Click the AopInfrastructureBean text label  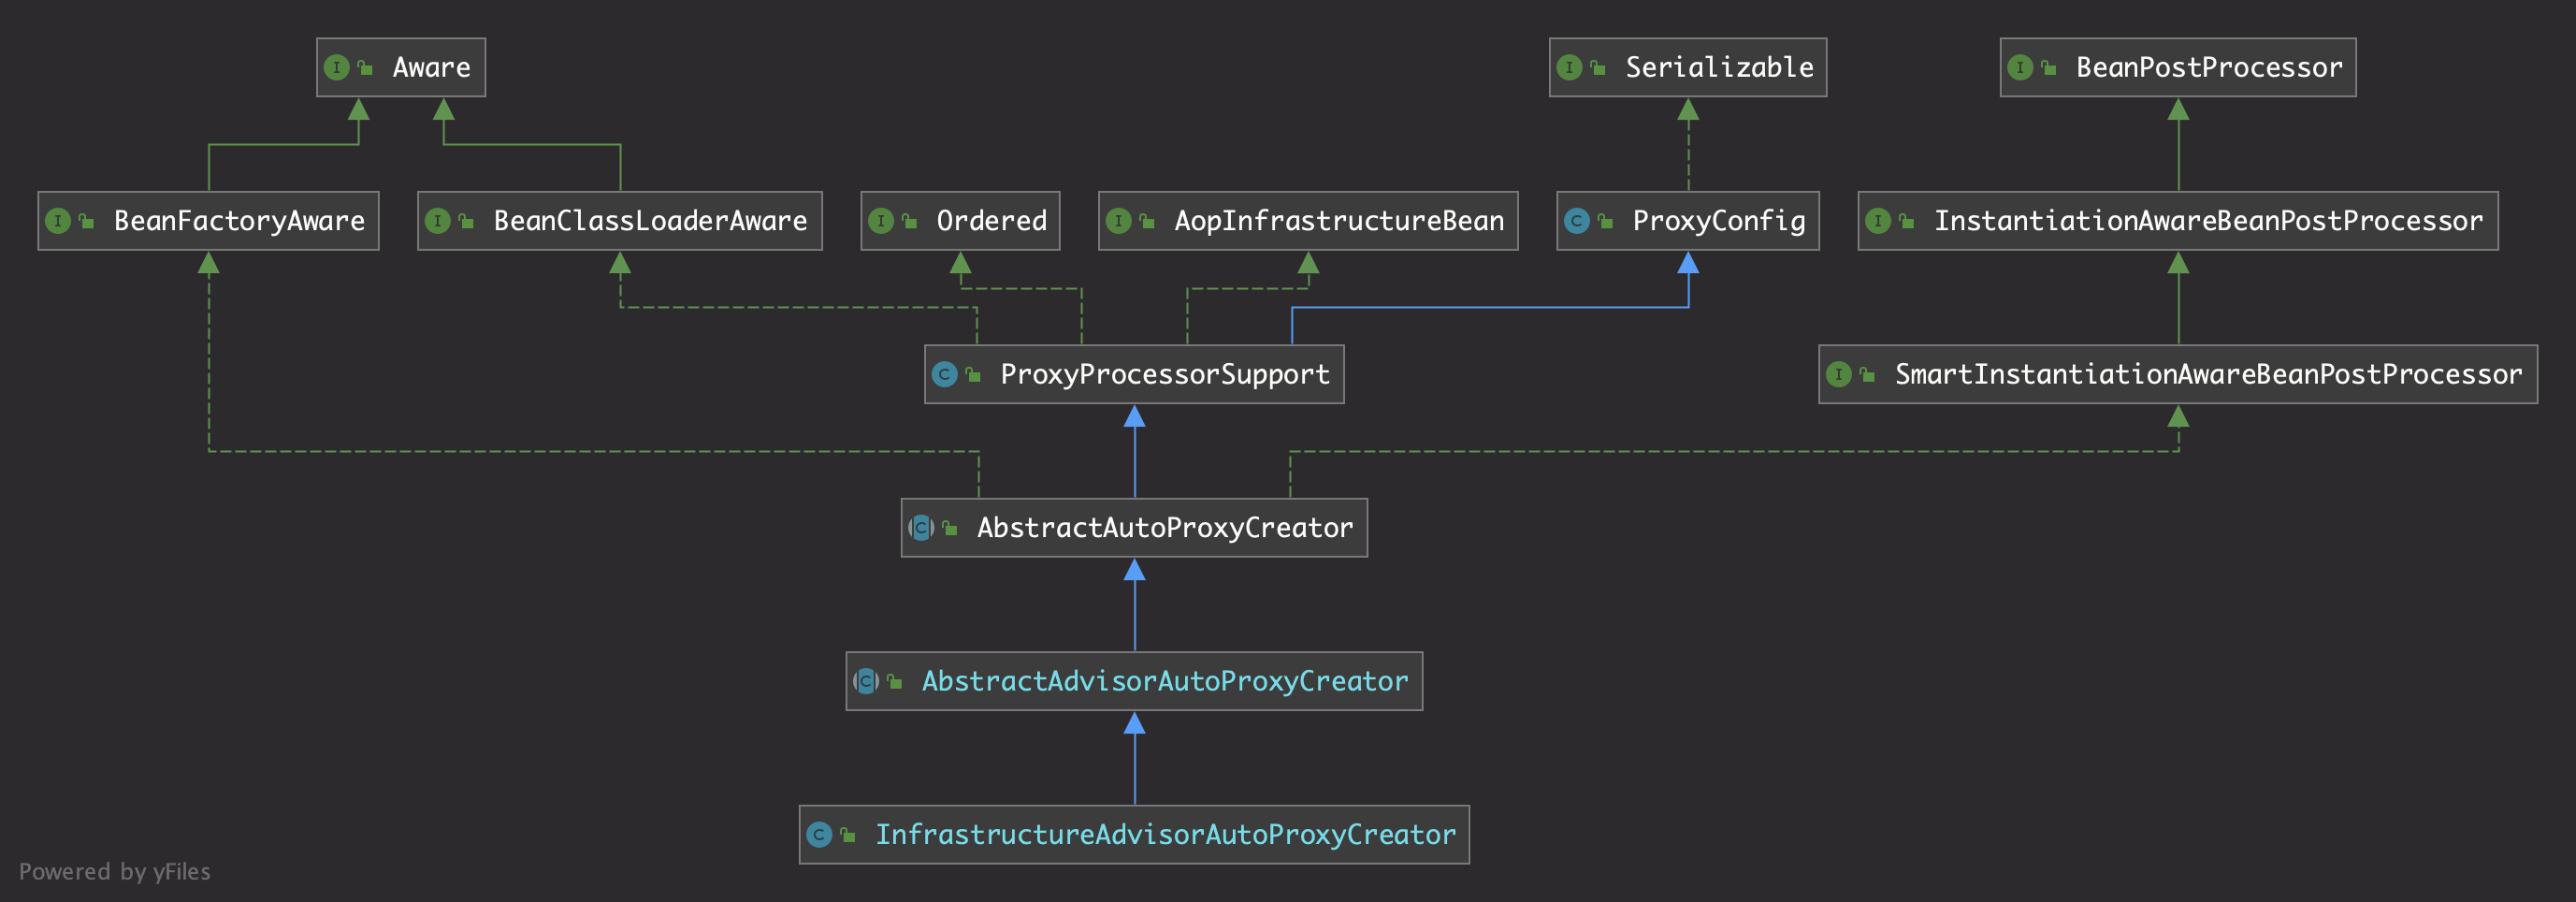point(1339,221)
